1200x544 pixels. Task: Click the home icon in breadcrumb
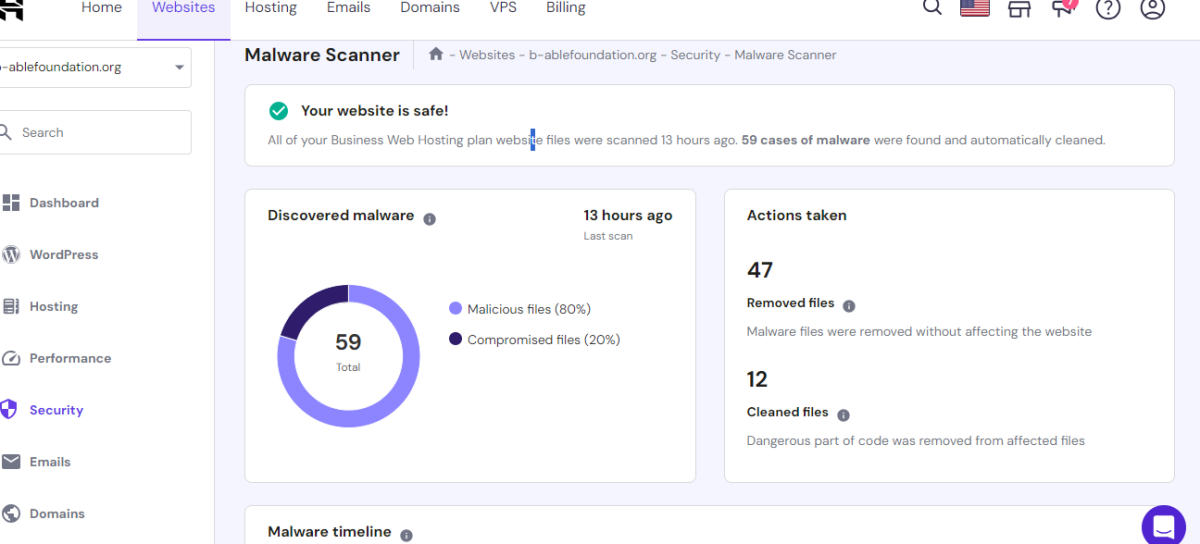436,54
